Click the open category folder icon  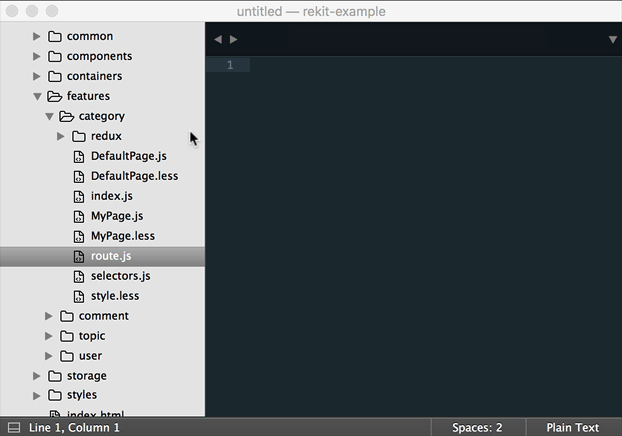[x=67, y=116]
